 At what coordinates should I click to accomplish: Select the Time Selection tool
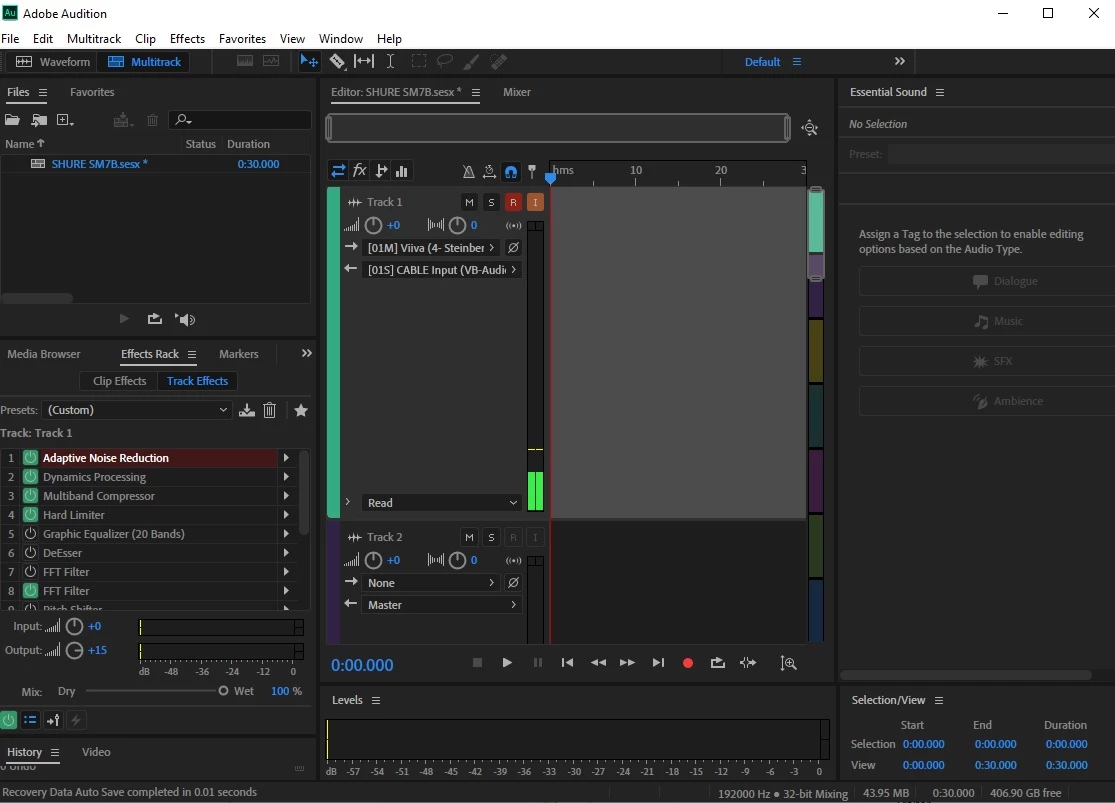390,61
